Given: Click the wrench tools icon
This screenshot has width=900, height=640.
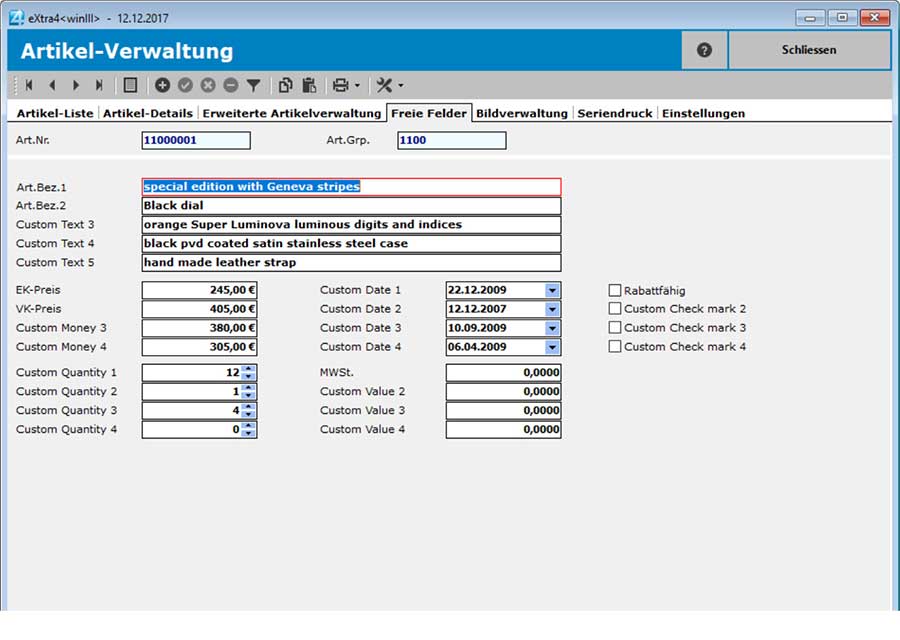Looking at the screenshot, I should (x=386, y=85).
